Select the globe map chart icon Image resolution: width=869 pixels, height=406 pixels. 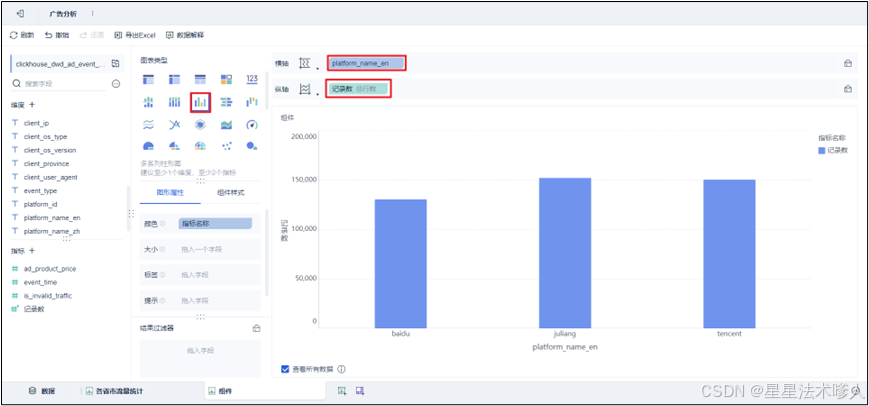[x=200, y=146]
